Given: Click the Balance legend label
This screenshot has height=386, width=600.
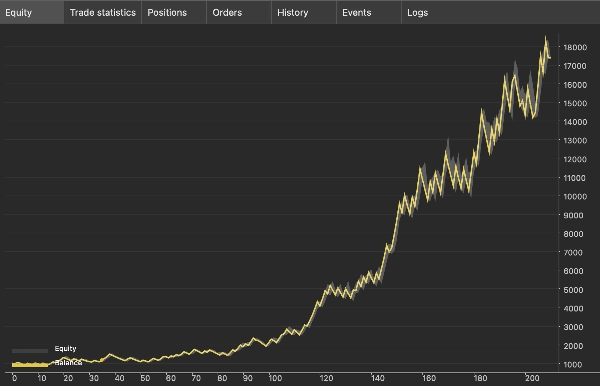Looking at the screenshot, I should [68, 363].
